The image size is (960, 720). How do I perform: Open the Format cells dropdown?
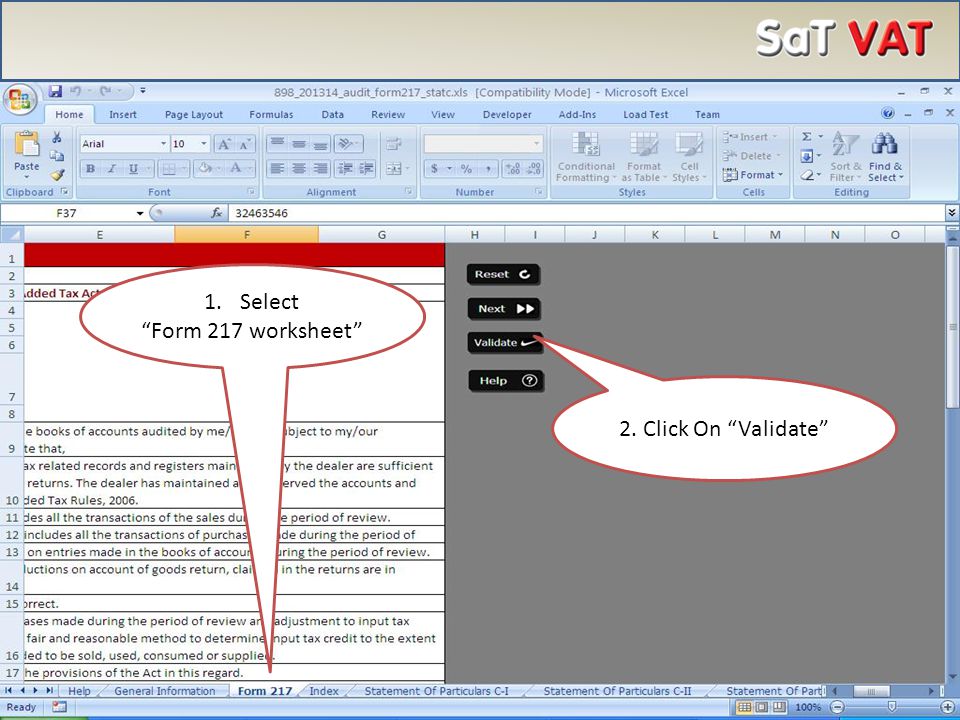[x=752, y=175]
